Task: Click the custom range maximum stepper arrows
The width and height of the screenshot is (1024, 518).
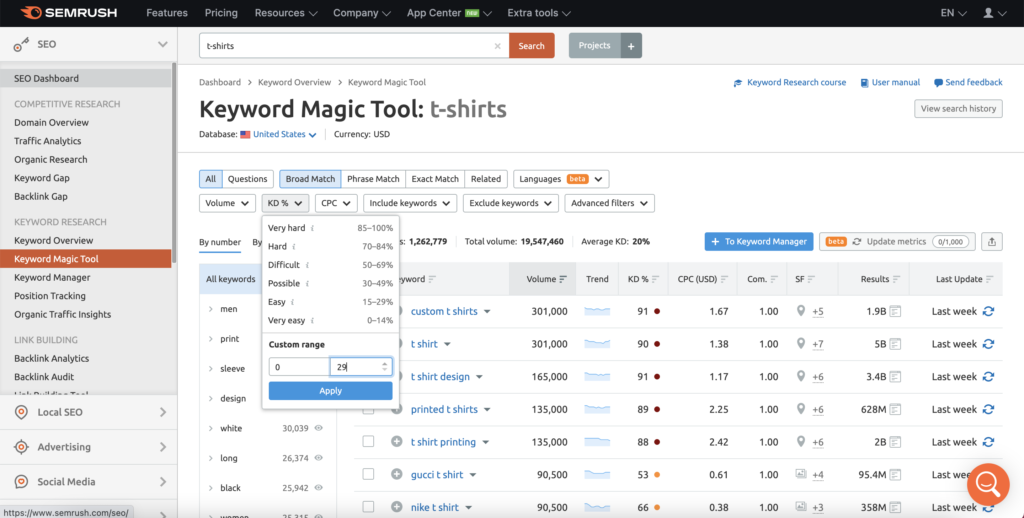Action: (x=385, y=367)
